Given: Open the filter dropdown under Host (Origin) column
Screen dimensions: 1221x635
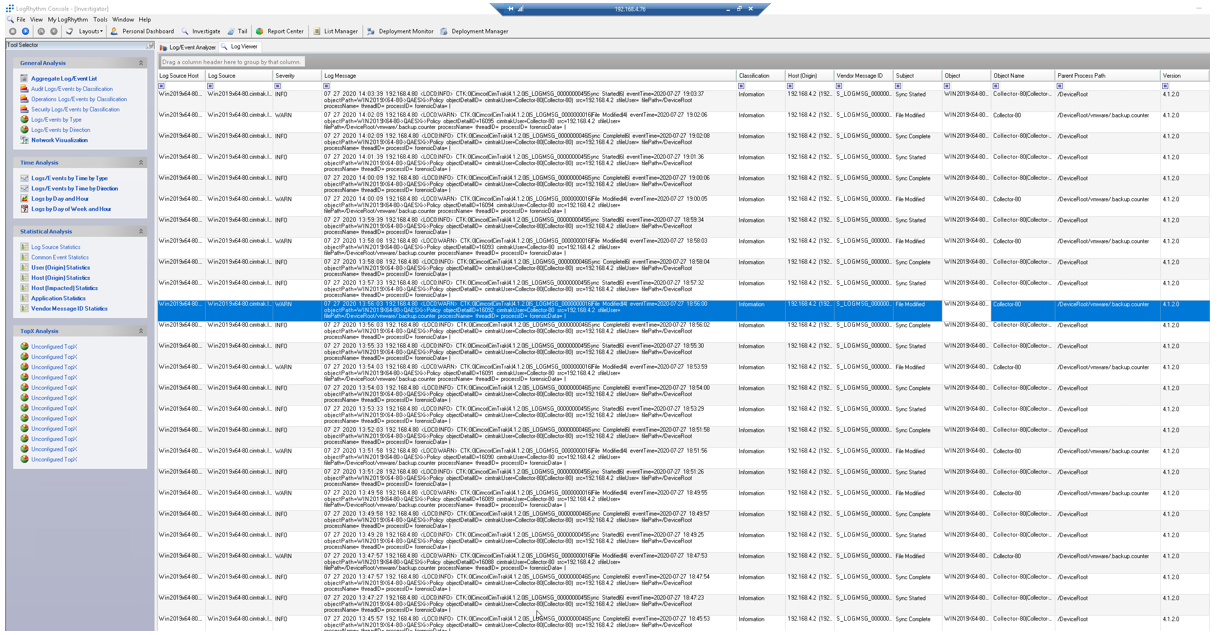Looking at the screenshot, I should click(790, 86).
